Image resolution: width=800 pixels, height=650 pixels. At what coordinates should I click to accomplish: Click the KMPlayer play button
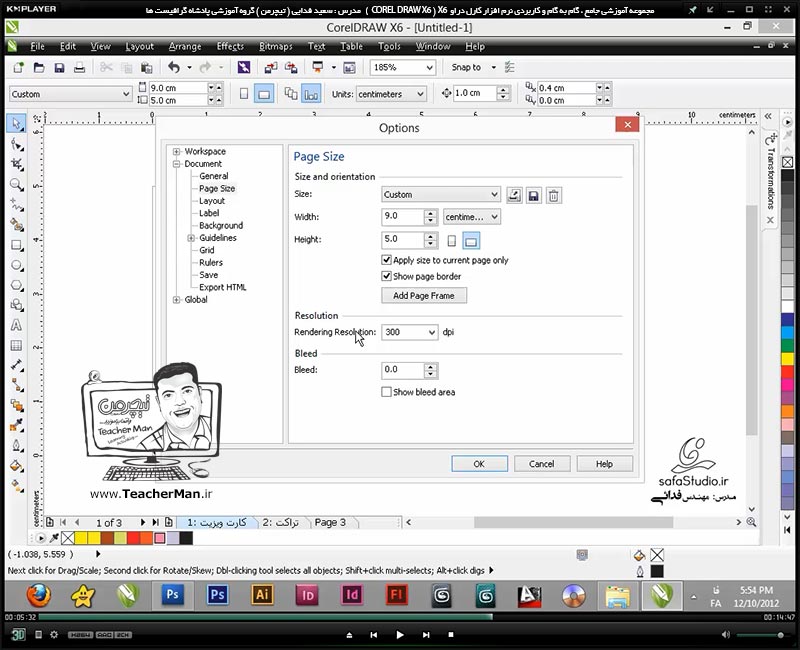point(399,635)
